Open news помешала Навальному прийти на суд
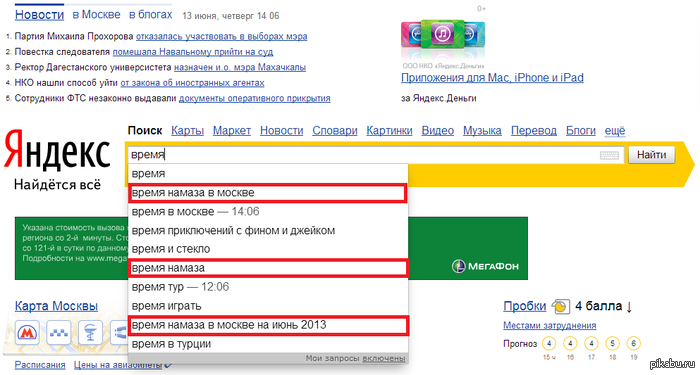The image size is (700, 375). [193, 52]
